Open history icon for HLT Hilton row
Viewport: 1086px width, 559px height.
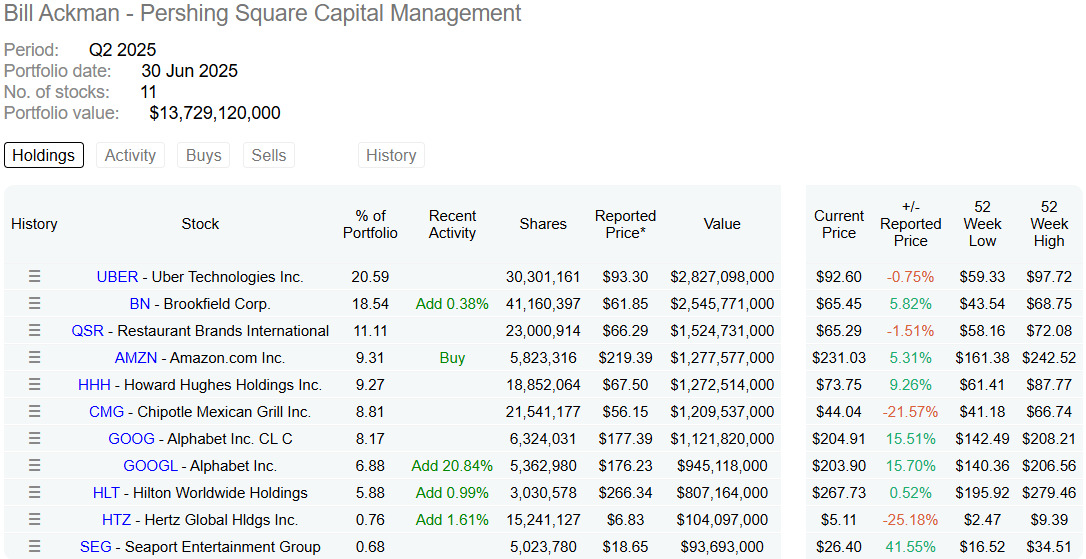34,493
